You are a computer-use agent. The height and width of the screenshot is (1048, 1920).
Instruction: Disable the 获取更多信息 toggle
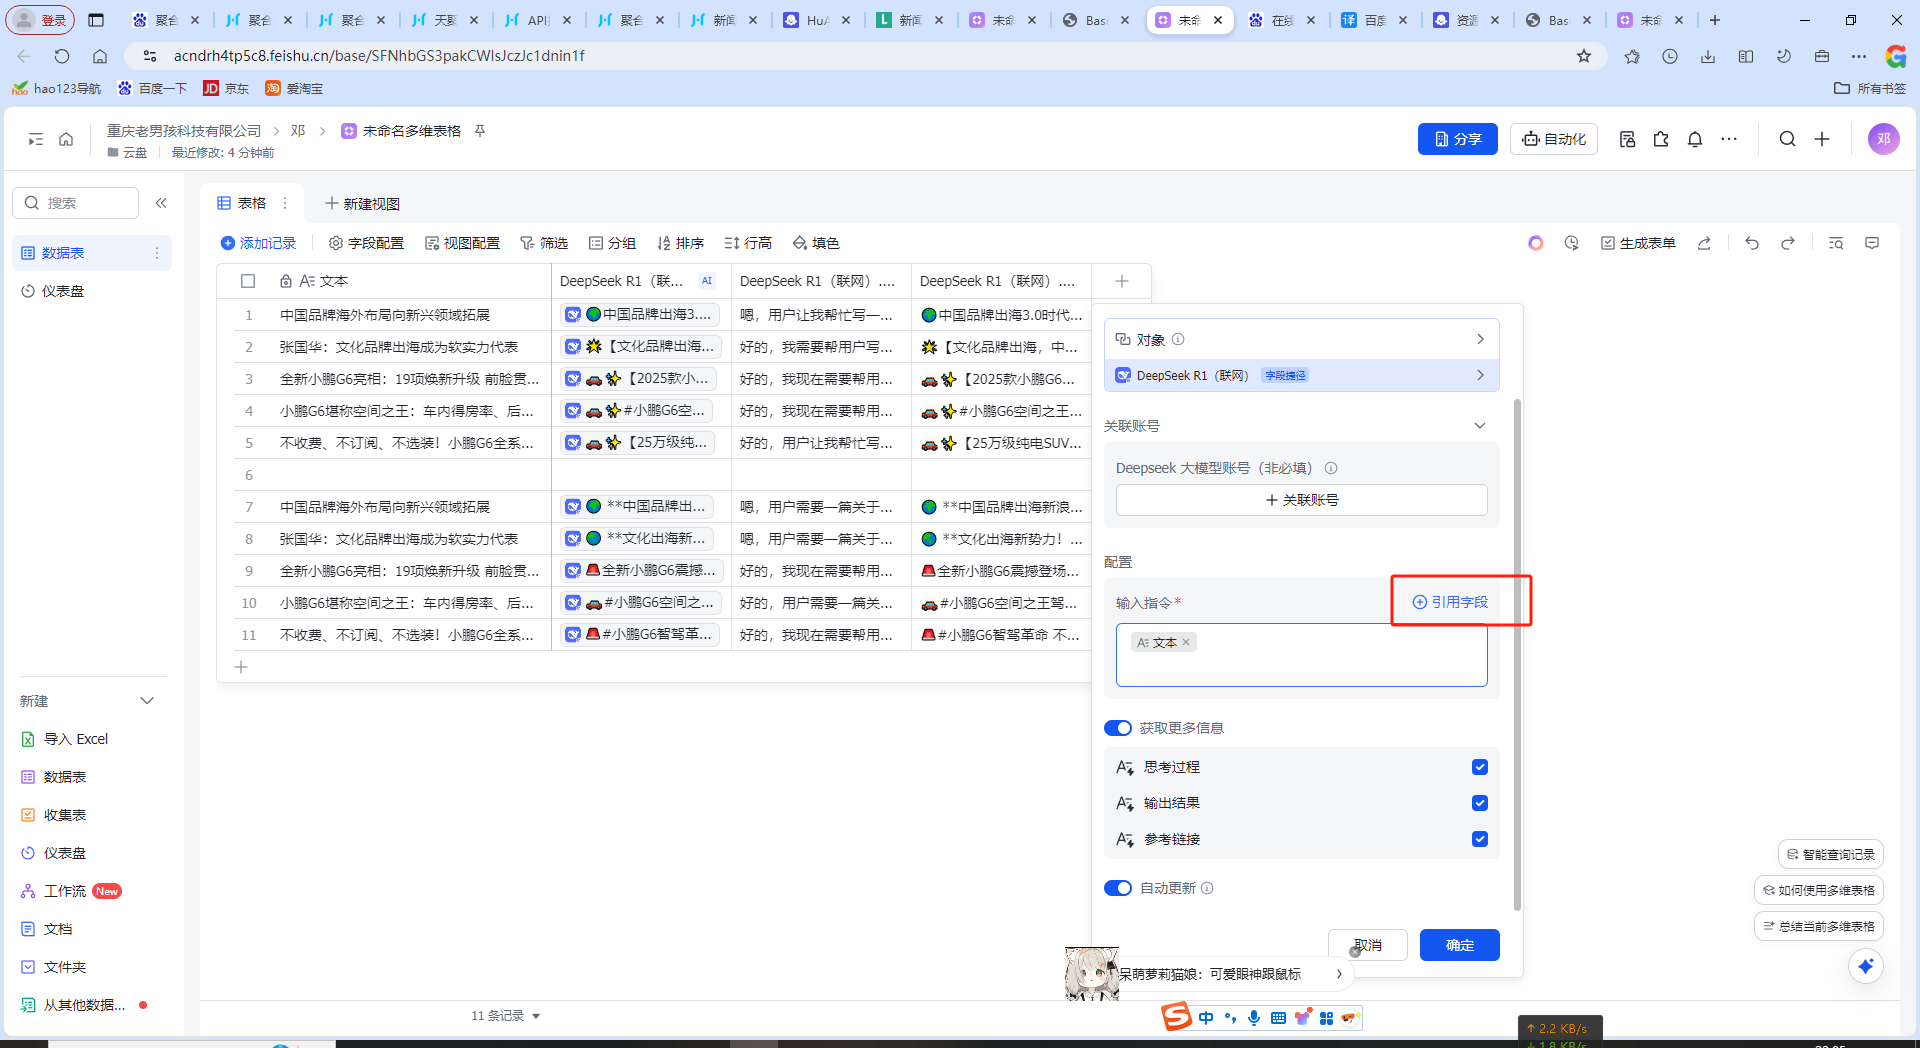pyautogui.click(x=1117, y=728)
